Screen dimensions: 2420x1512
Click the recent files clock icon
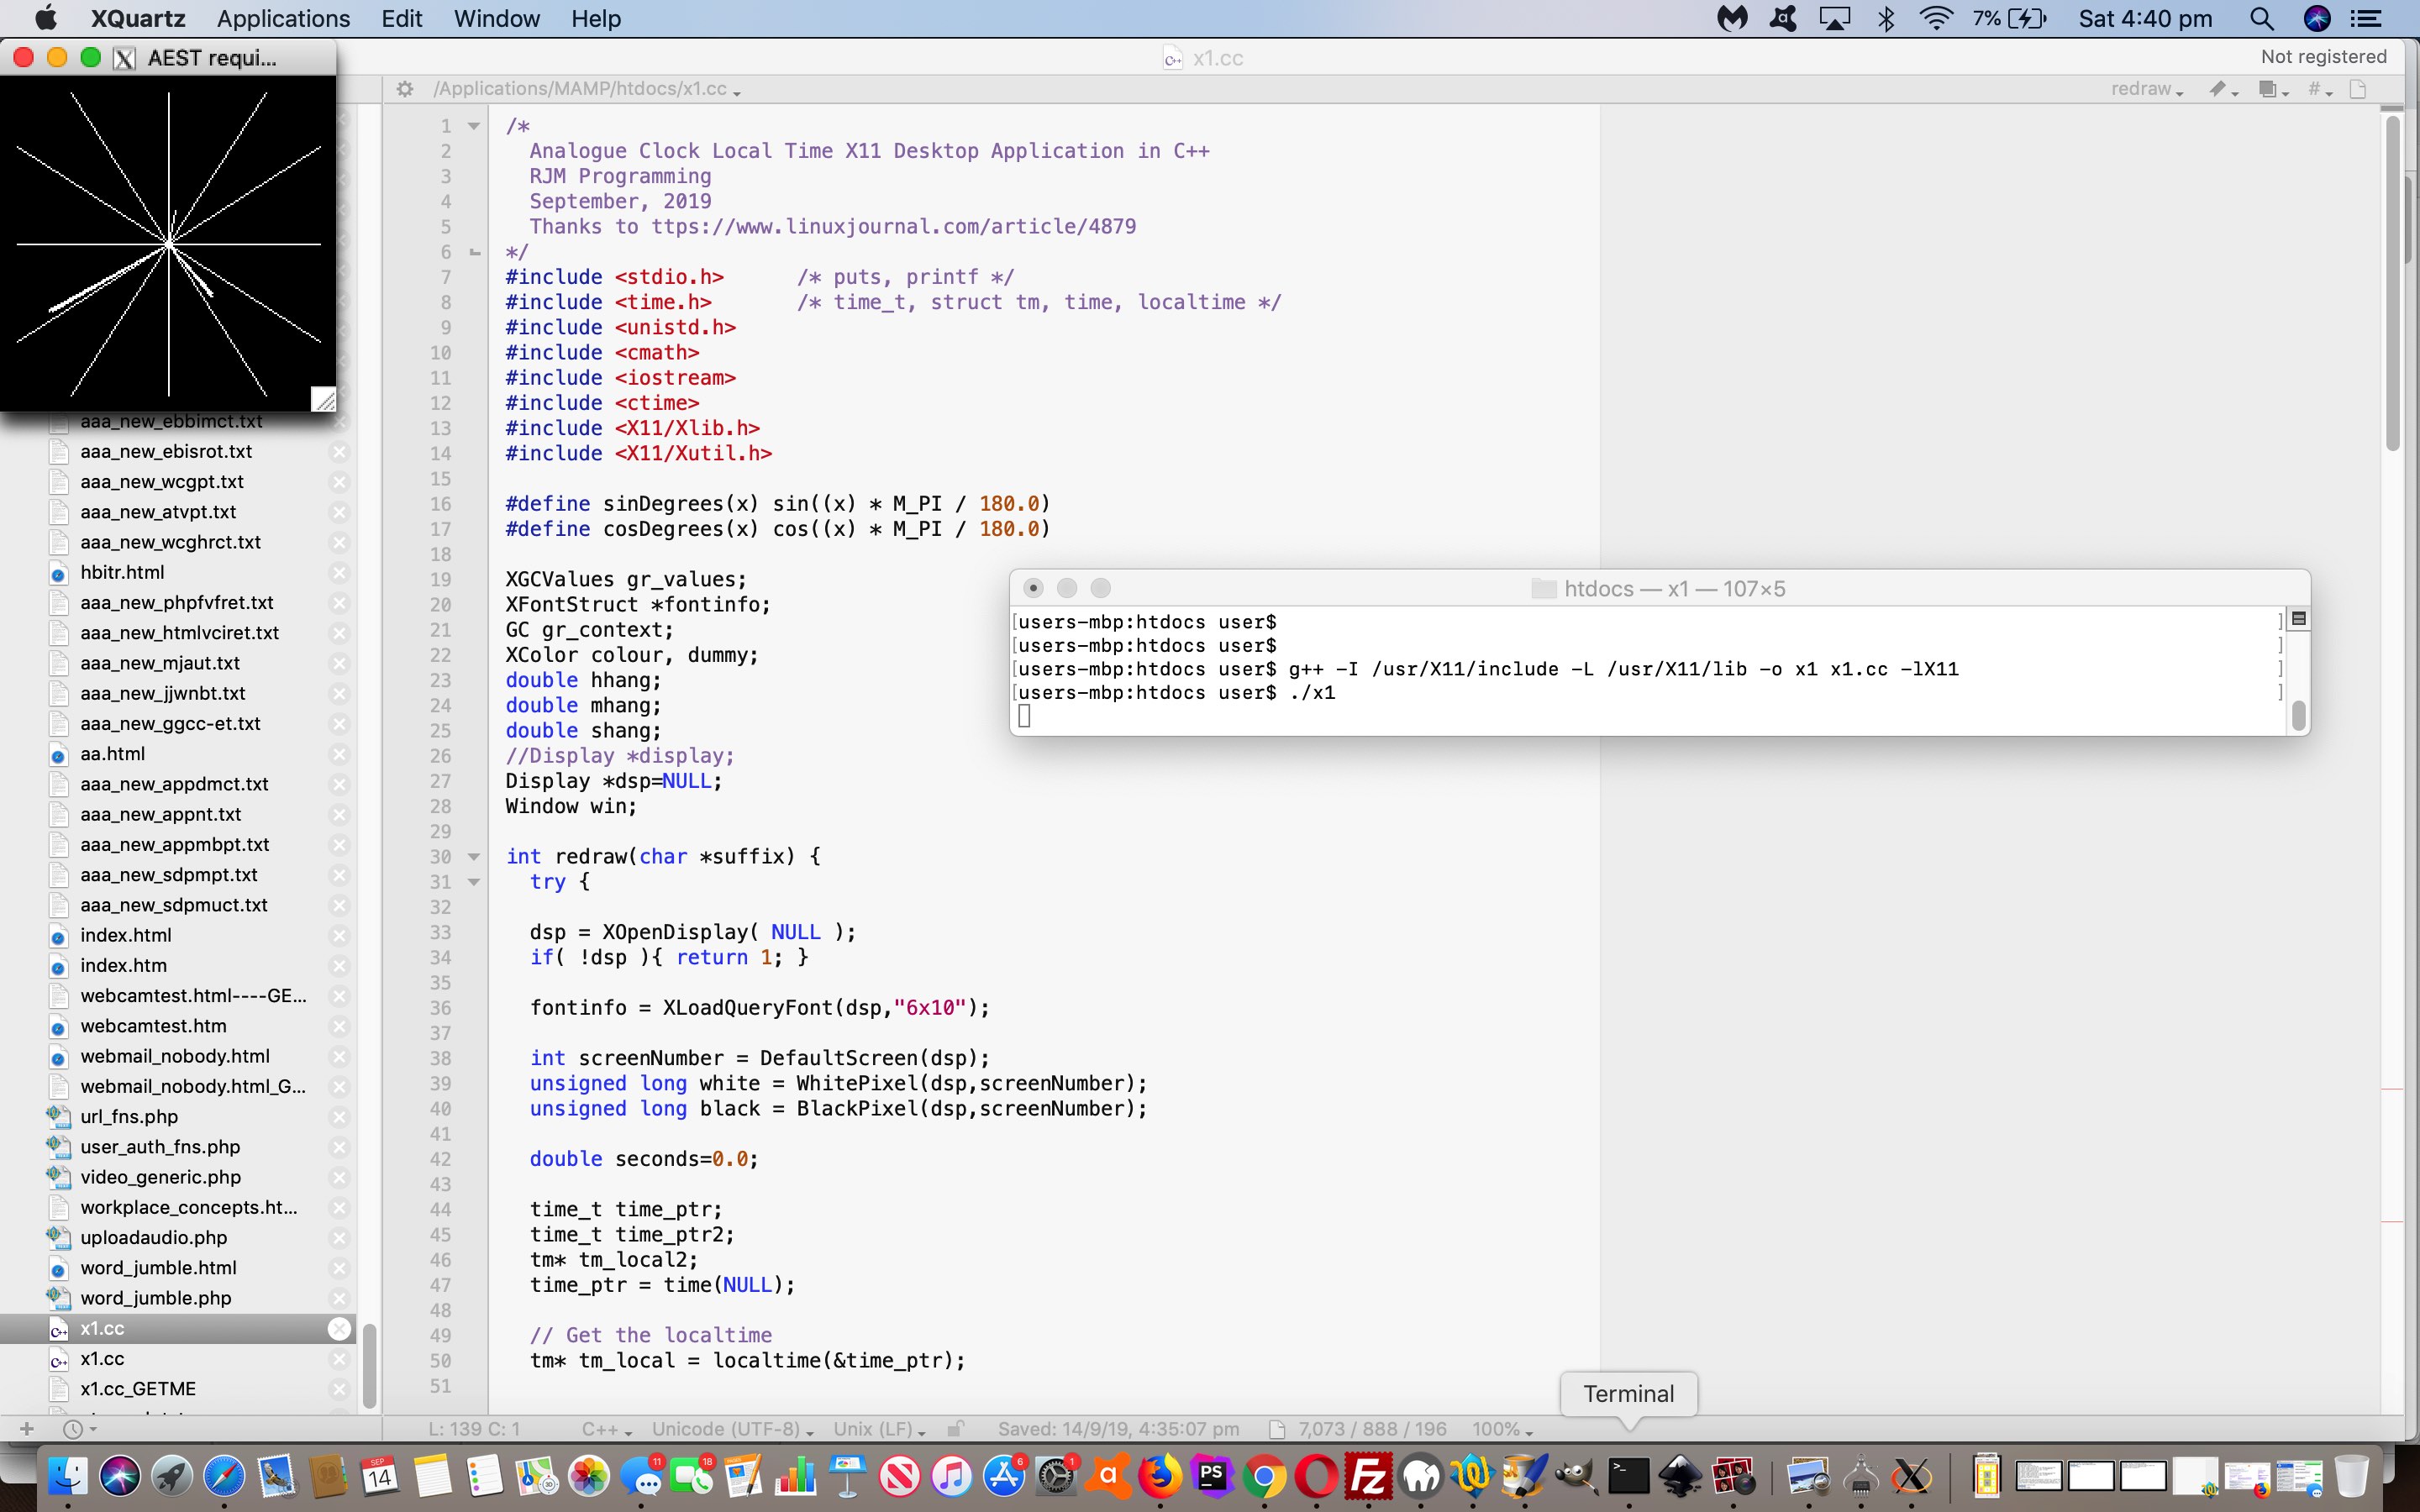coord(72,1429)
